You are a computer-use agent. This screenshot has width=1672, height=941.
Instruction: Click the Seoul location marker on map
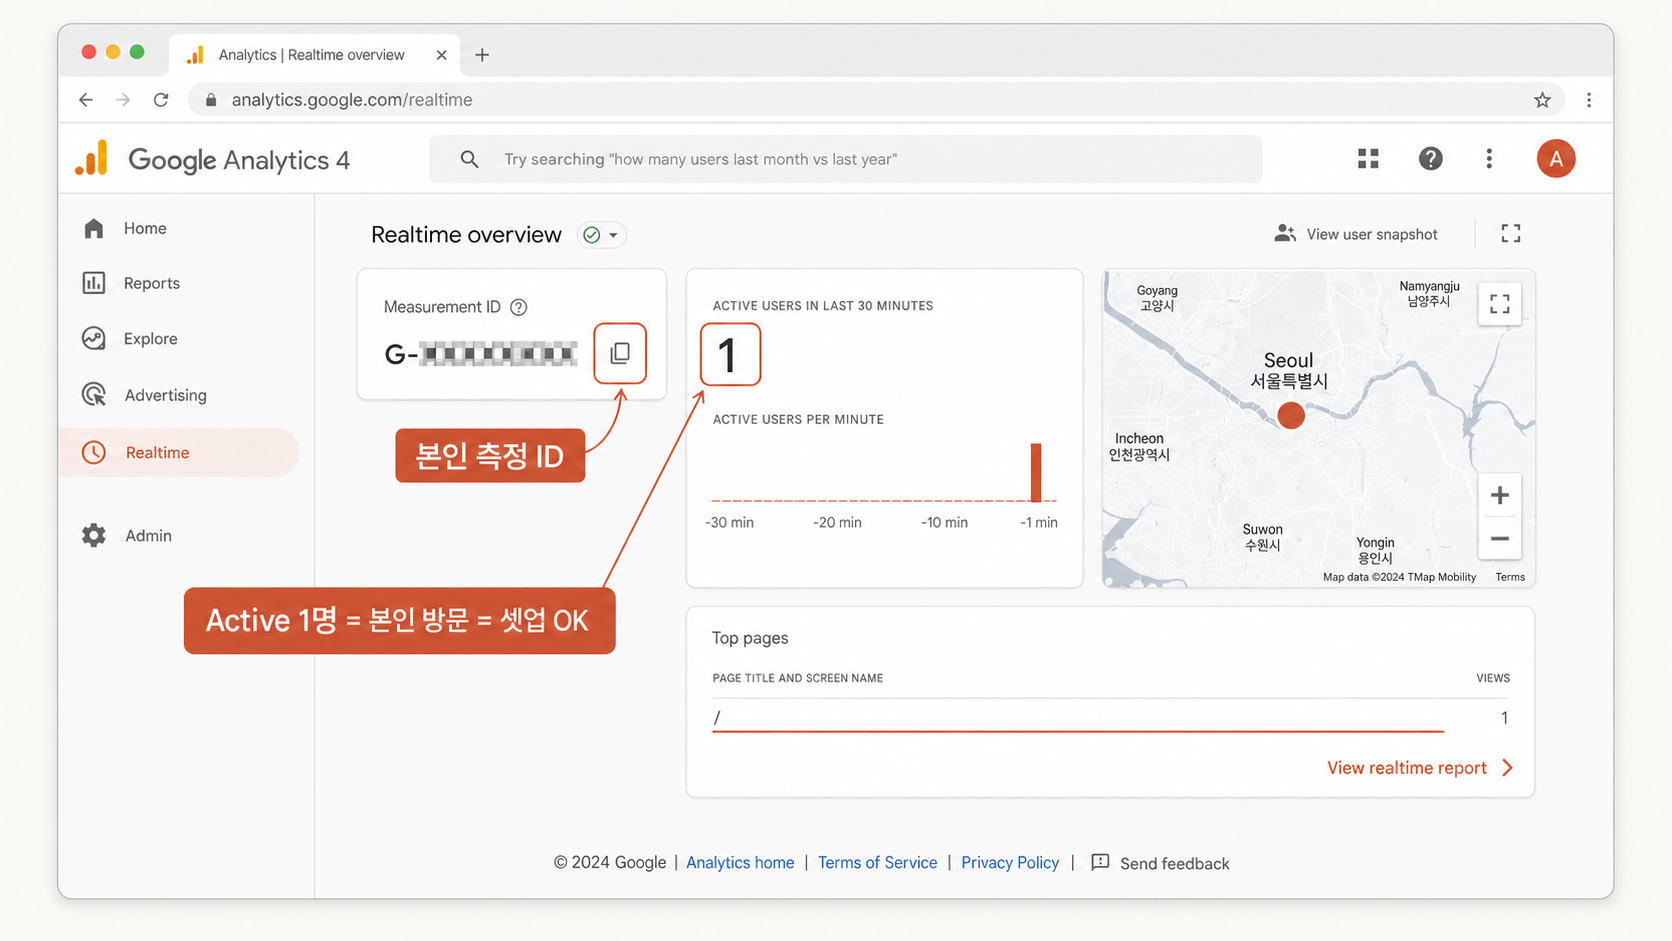coord(1291,415)
